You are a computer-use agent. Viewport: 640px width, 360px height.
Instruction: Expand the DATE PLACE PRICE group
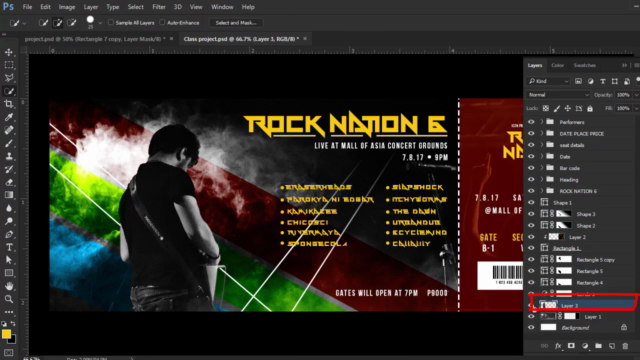click(x=542, y=133)
